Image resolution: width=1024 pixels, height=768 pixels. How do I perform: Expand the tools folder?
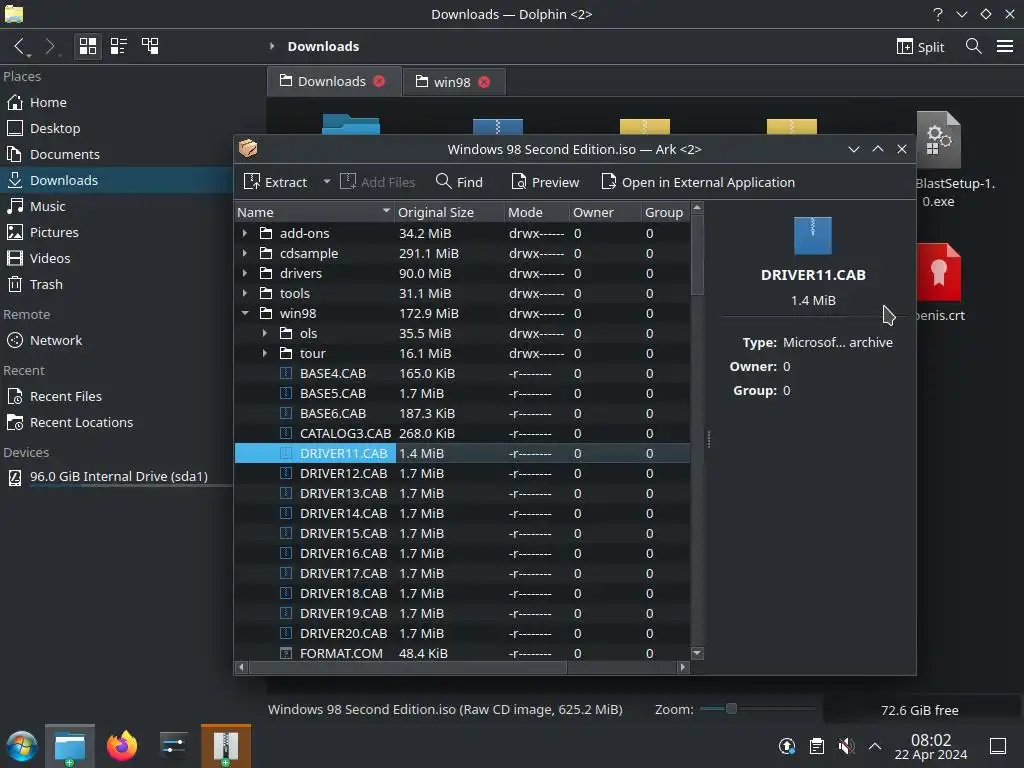245,293
